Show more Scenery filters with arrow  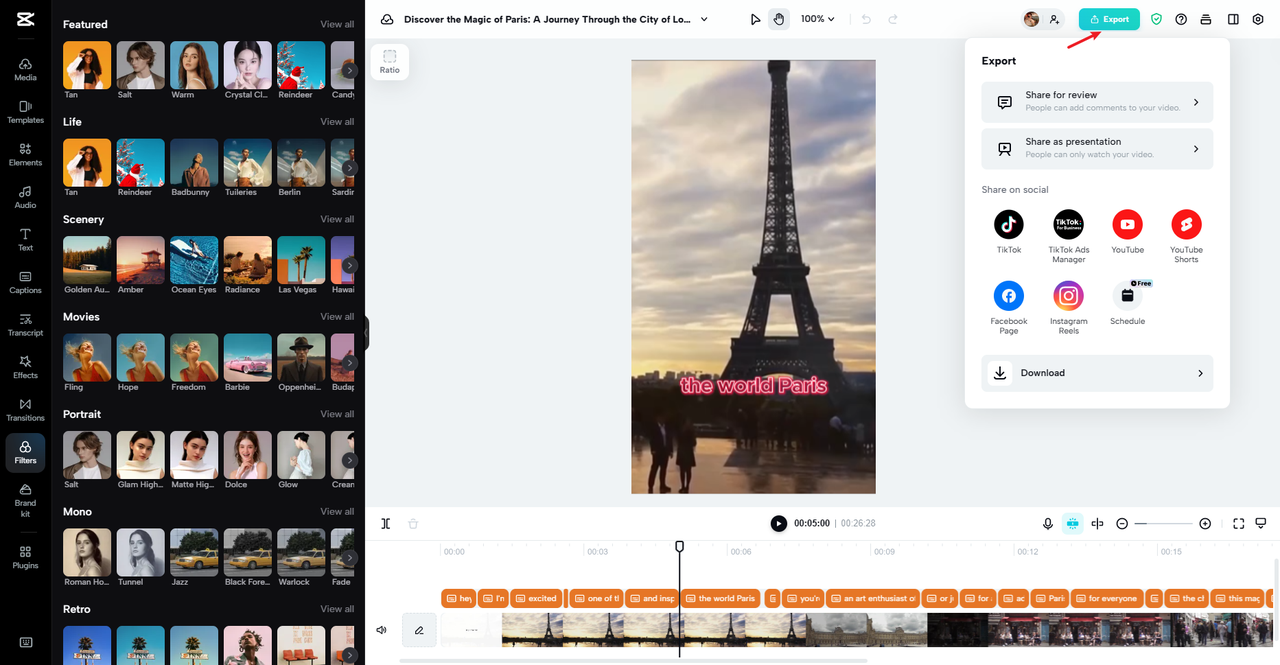[x=349, y=265]
